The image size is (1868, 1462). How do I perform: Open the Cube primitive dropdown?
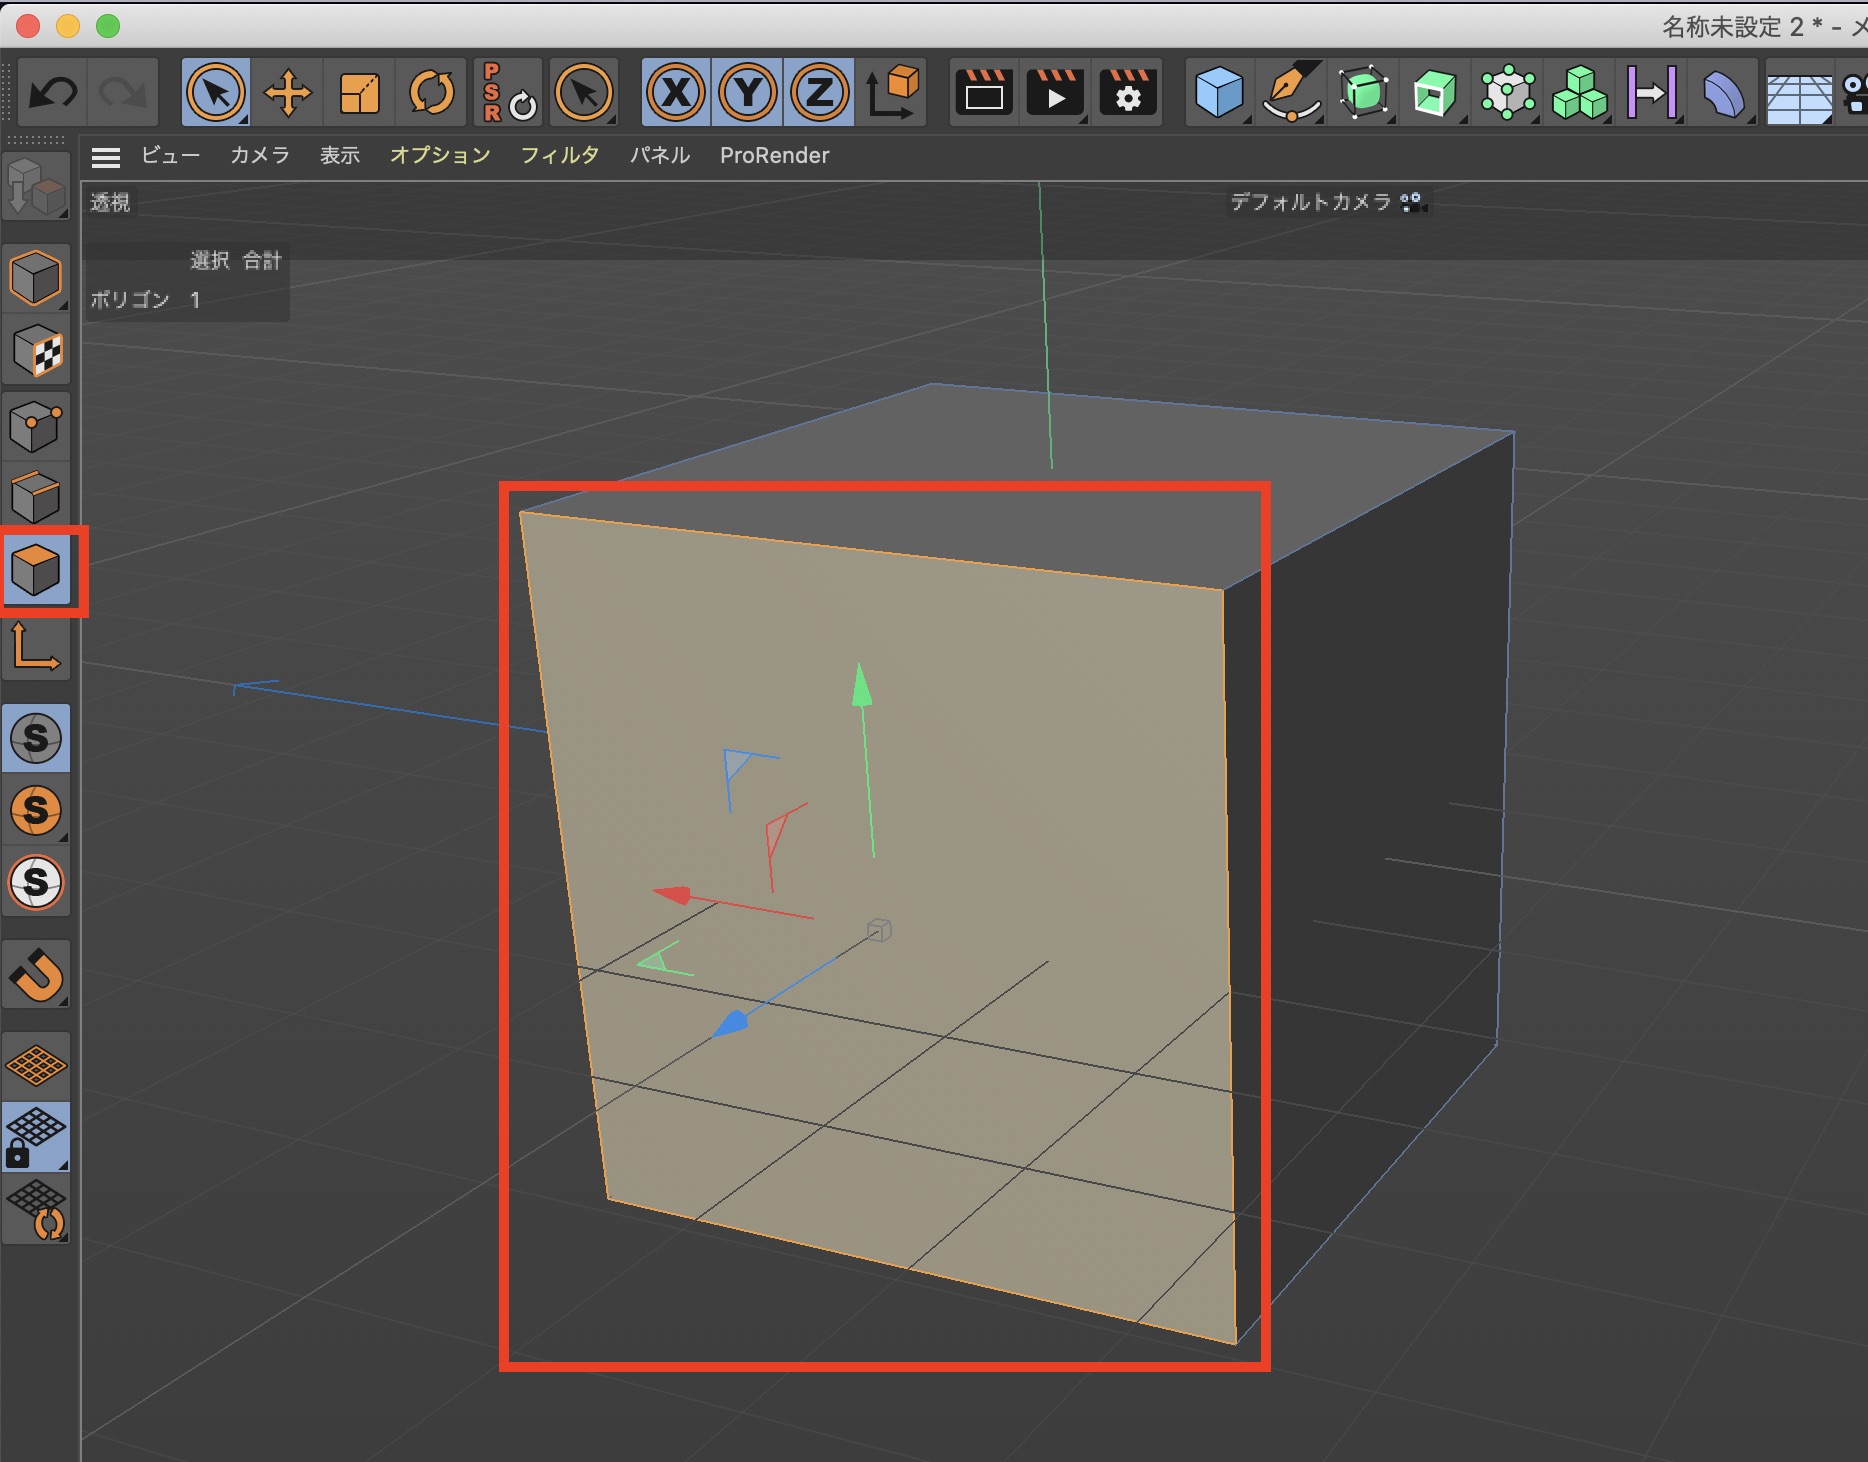1219,94
